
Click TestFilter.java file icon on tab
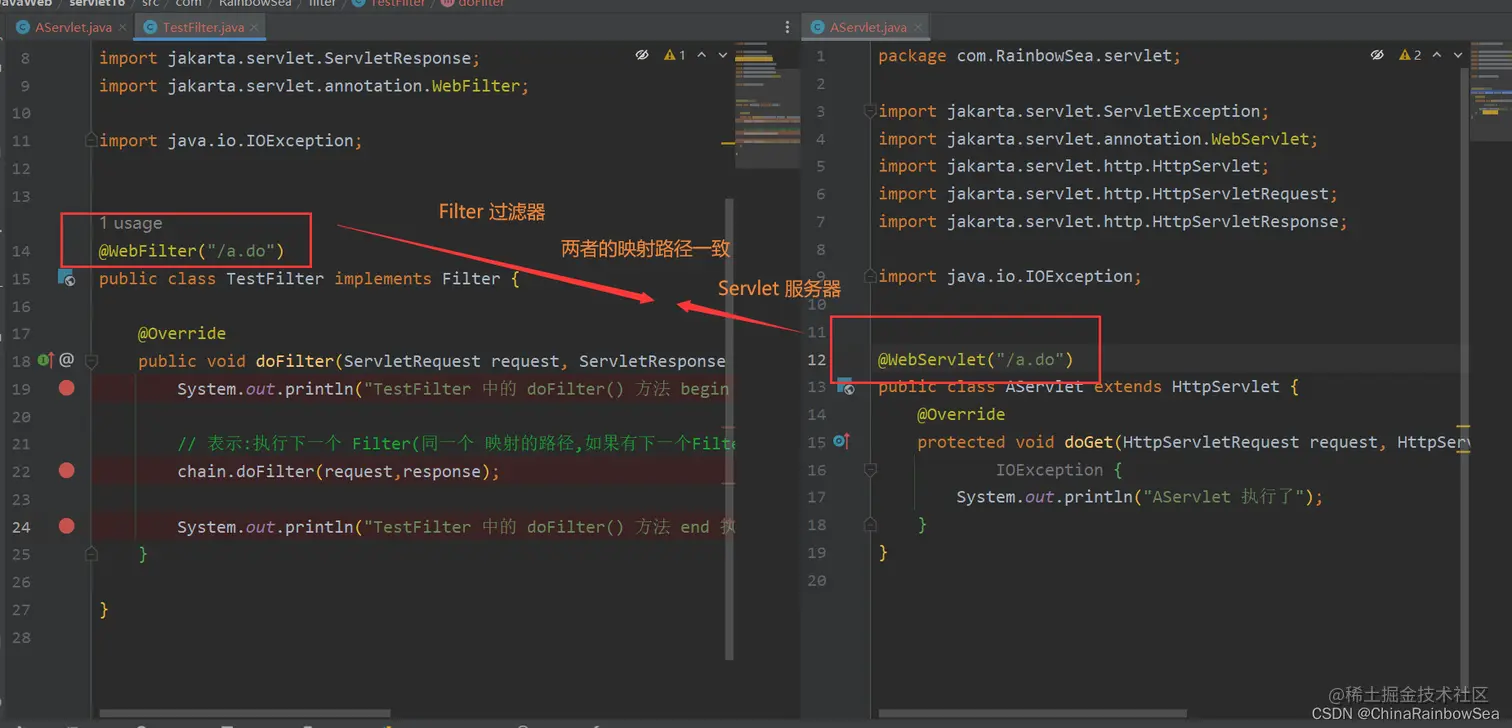151,27
